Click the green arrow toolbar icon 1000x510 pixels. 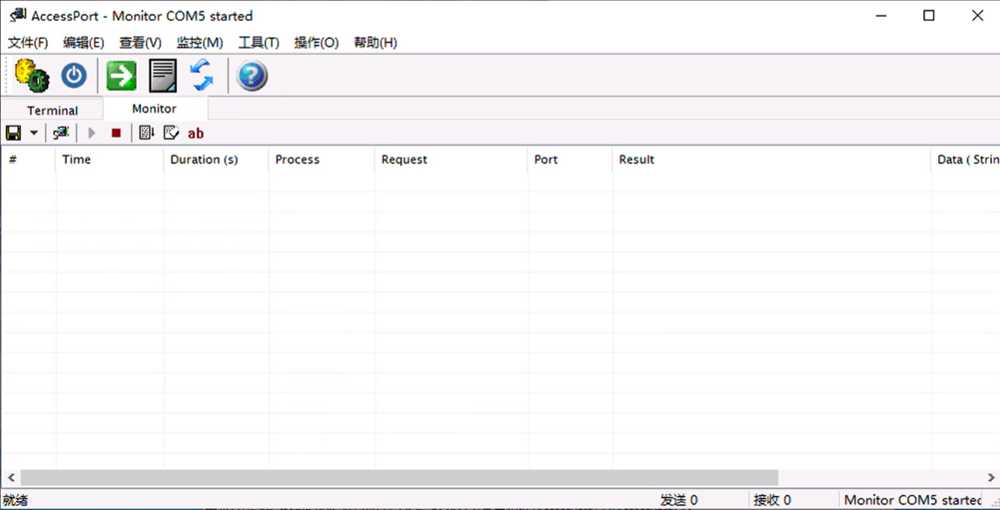point(121,75)
